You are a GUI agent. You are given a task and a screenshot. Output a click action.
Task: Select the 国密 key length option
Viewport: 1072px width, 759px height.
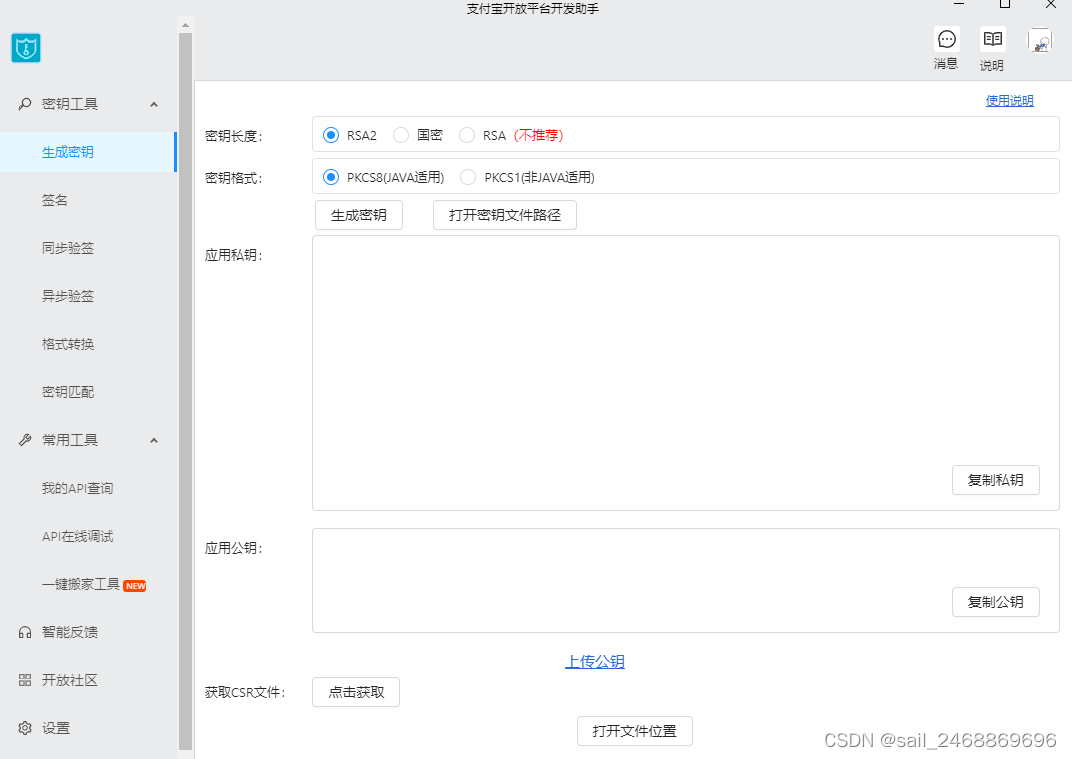tap(401, 135)
